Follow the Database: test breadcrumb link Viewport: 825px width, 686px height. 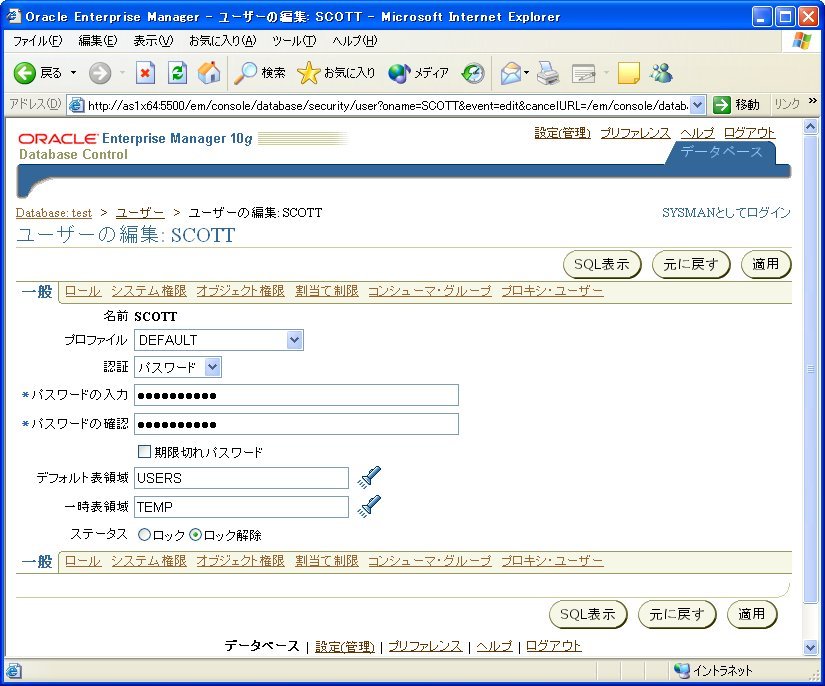(54, 213)
